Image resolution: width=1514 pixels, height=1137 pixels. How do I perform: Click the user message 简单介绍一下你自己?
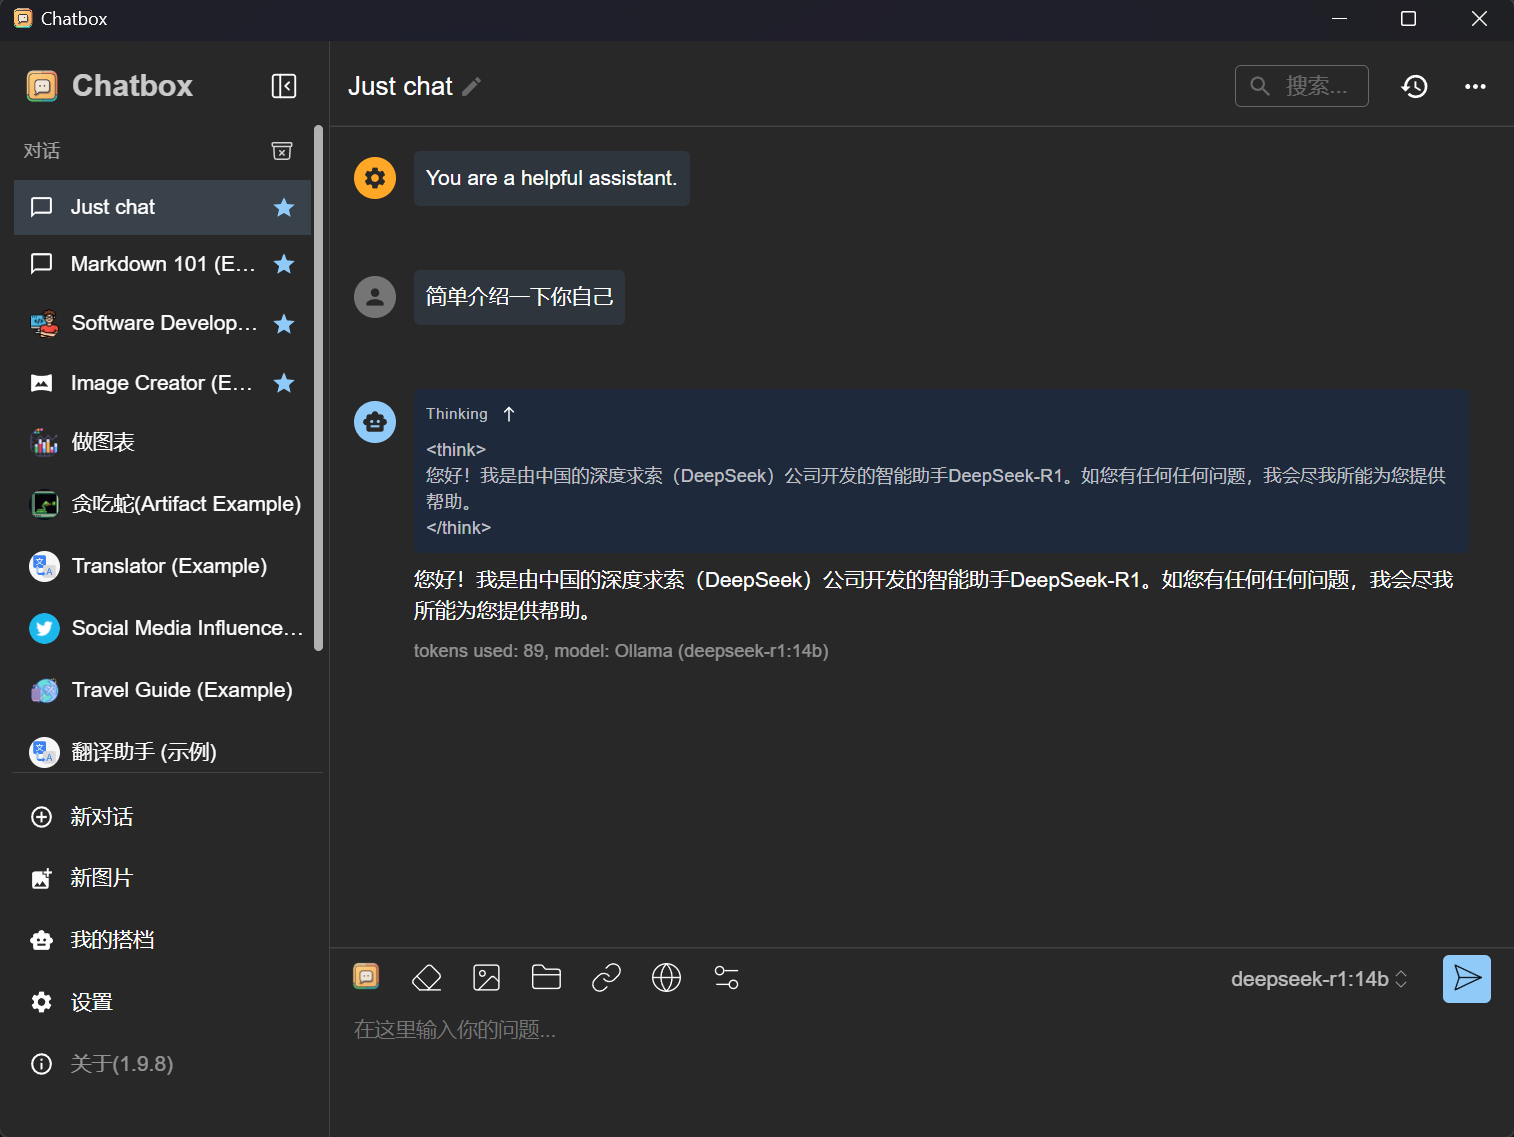click(x=519, y=297)
